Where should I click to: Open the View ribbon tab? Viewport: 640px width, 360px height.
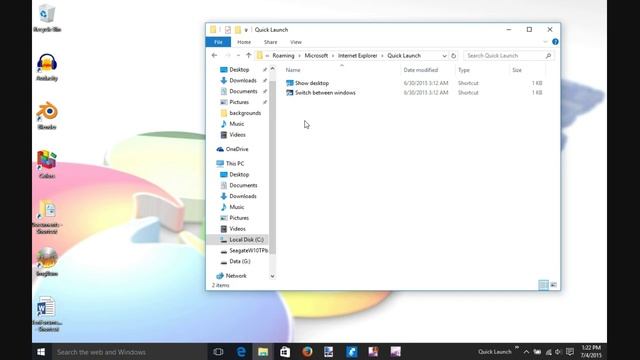pos(296,42)
